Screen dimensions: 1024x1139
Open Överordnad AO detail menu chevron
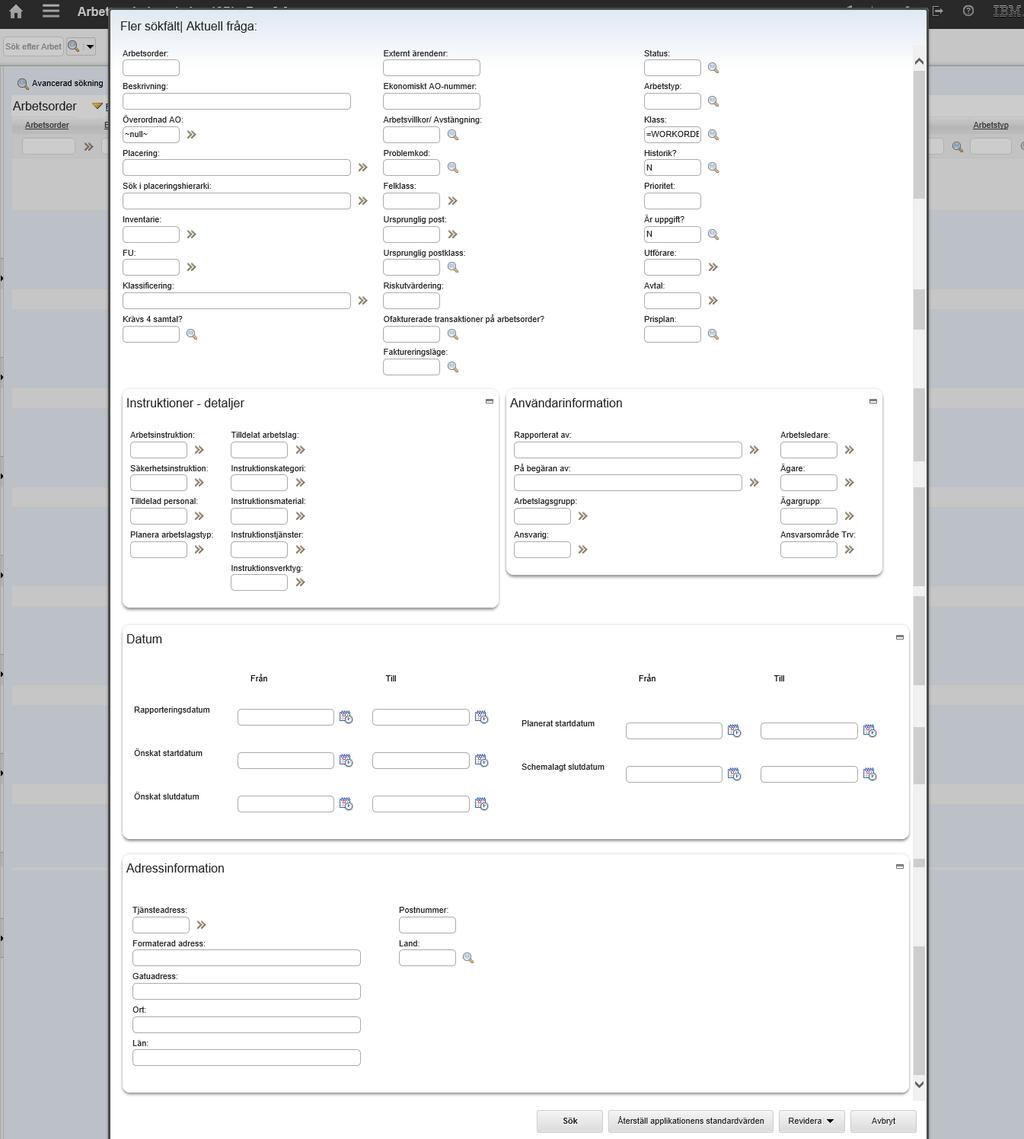pos(192,134)
